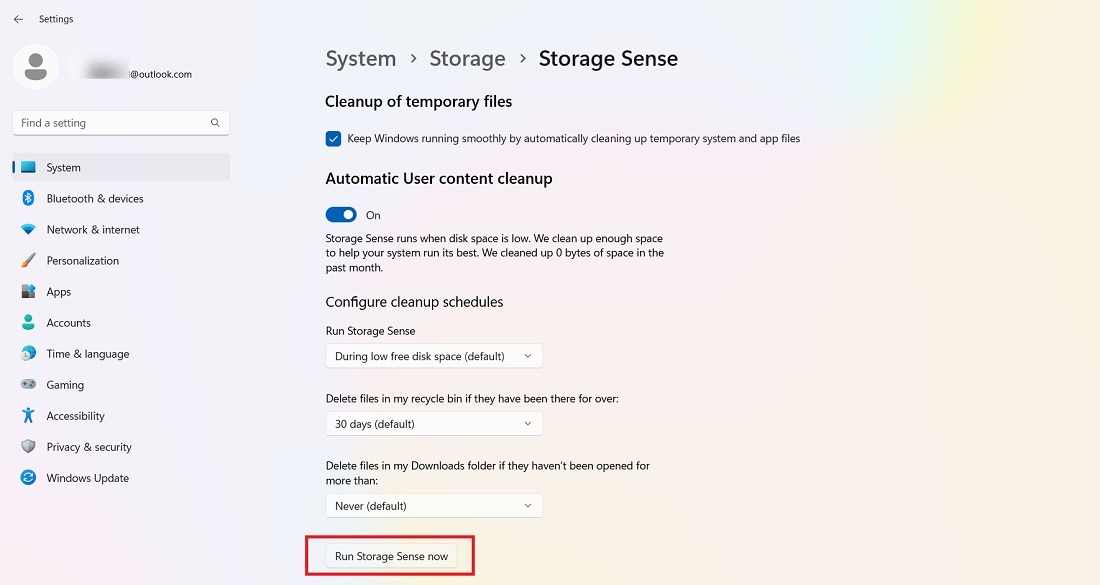Select the Gaming controller icon

click(x=29, y=384)
